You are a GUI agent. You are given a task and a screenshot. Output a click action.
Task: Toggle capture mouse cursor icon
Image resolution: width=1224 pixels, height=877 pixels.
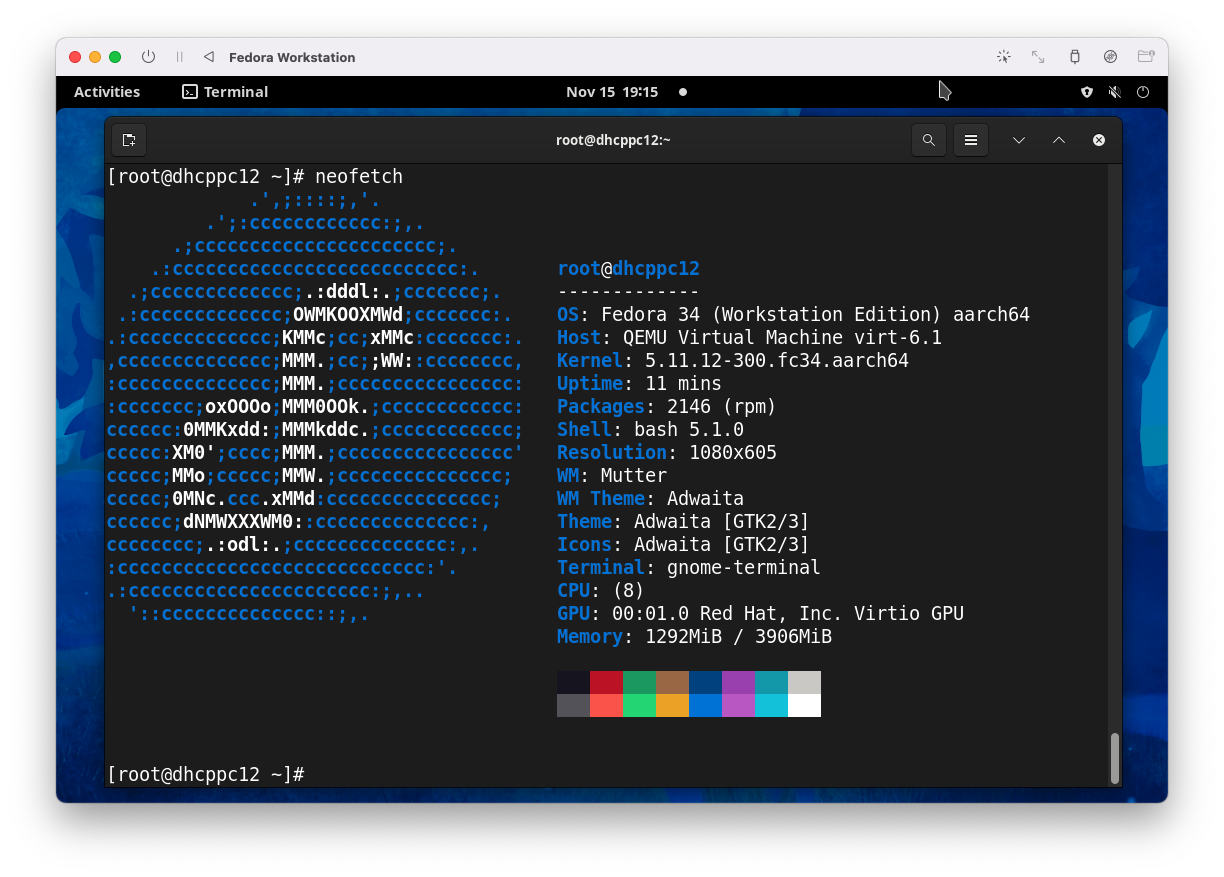(1003, 57)
